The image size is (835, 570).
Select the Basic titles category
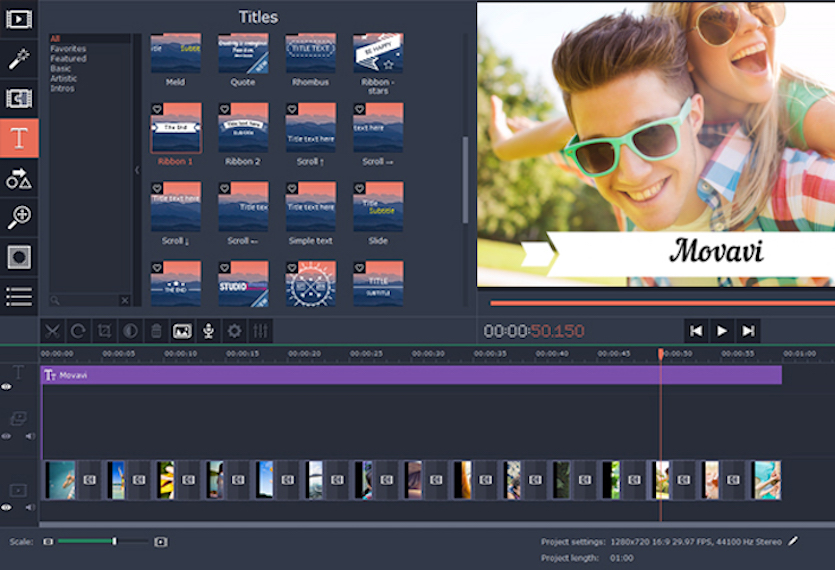pos(61,69)
